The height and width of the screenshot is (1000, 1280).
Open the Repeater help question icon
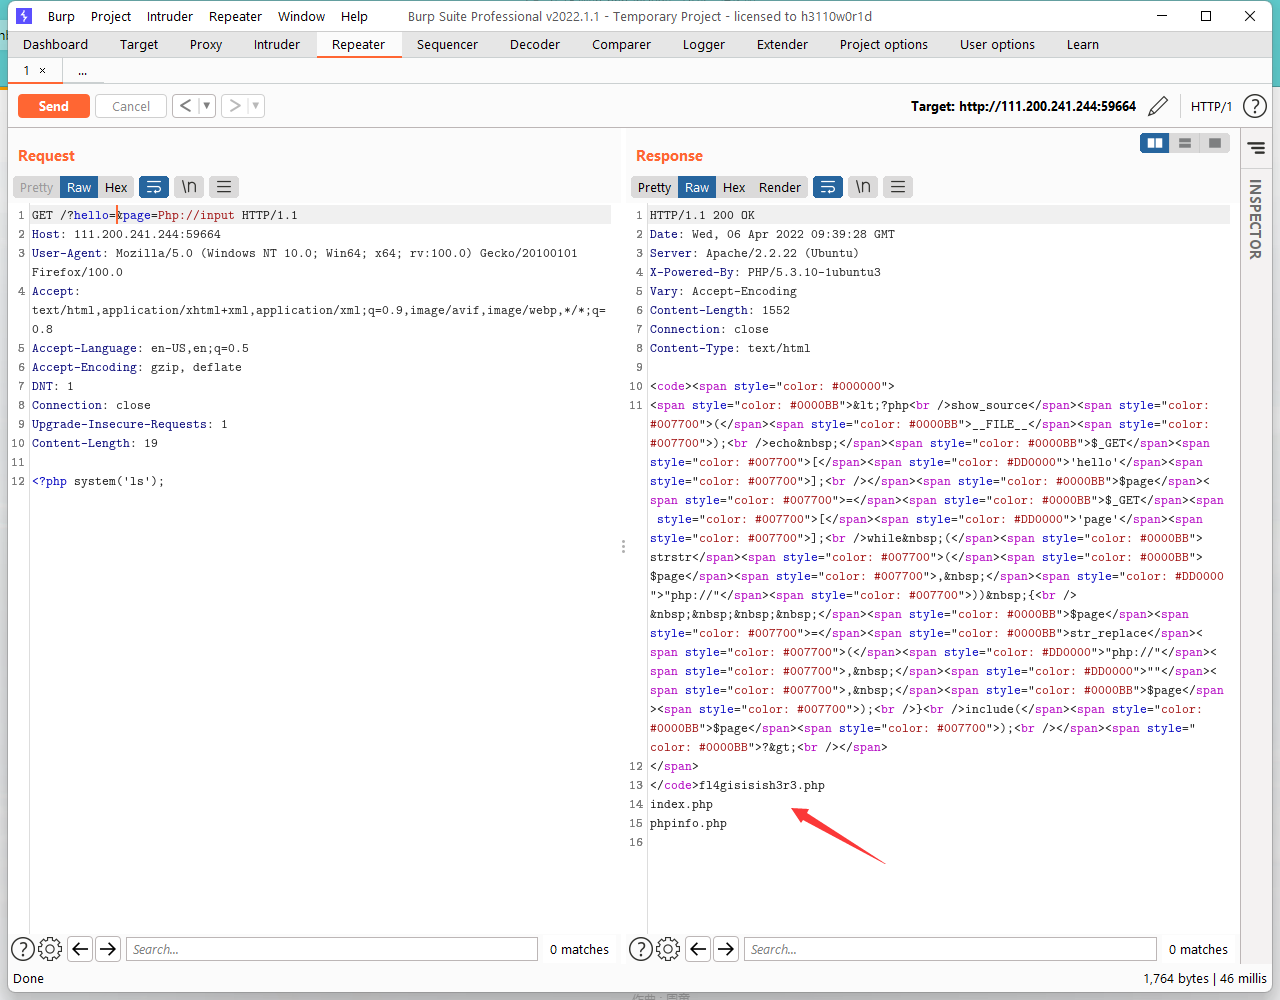(1255, 106)
